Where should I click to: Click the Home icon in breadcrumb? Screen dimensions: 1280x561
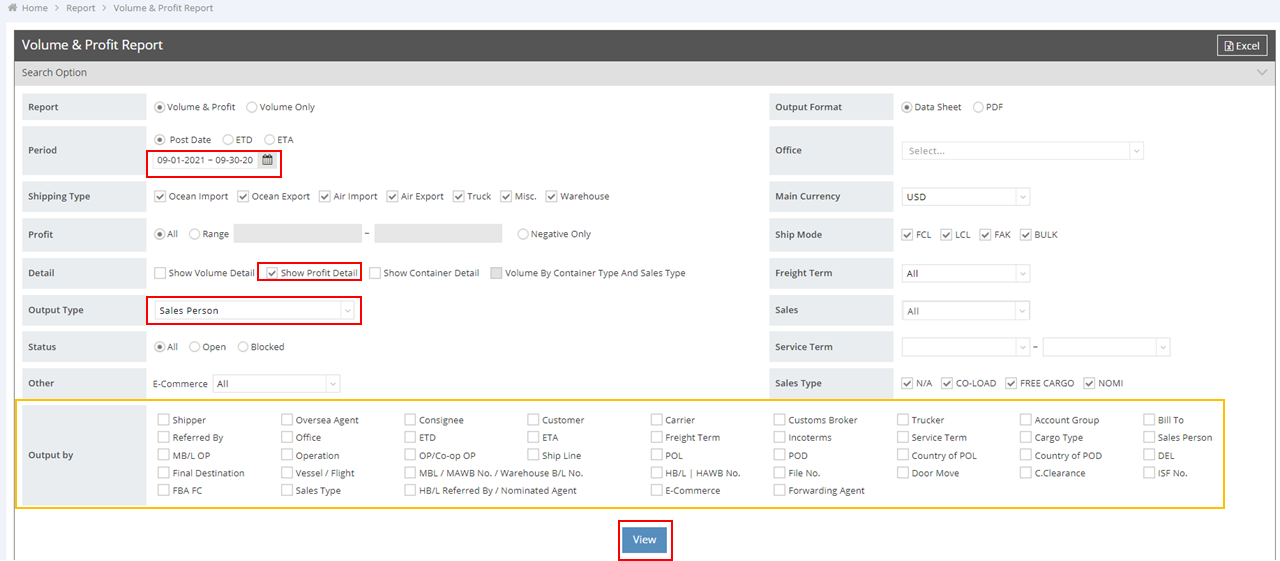[12, 8]
